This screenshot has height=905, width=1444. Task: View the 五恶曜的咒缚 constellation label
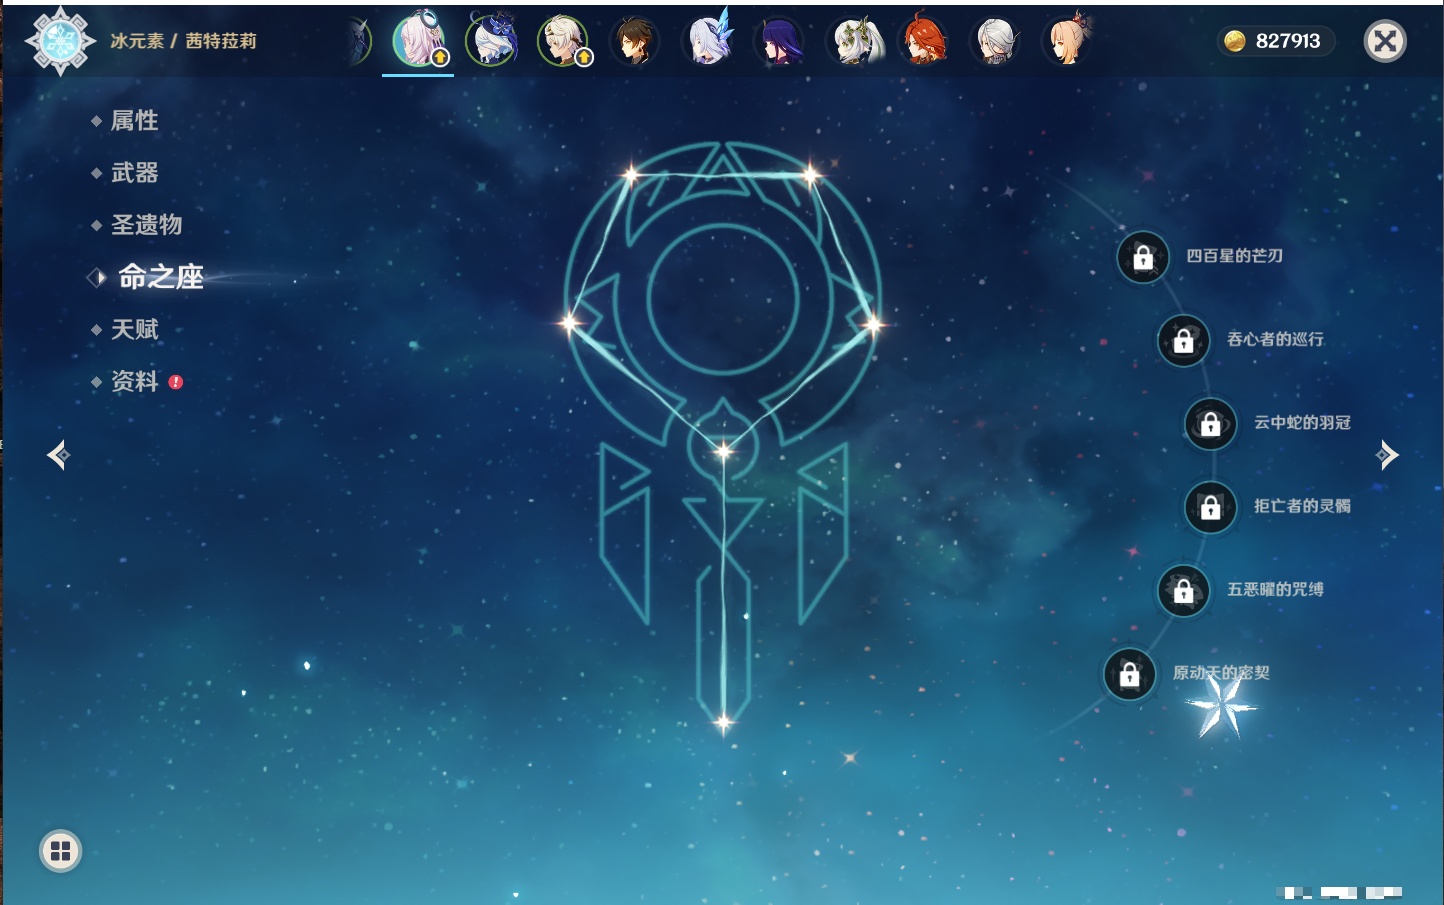pos(1275,589)
